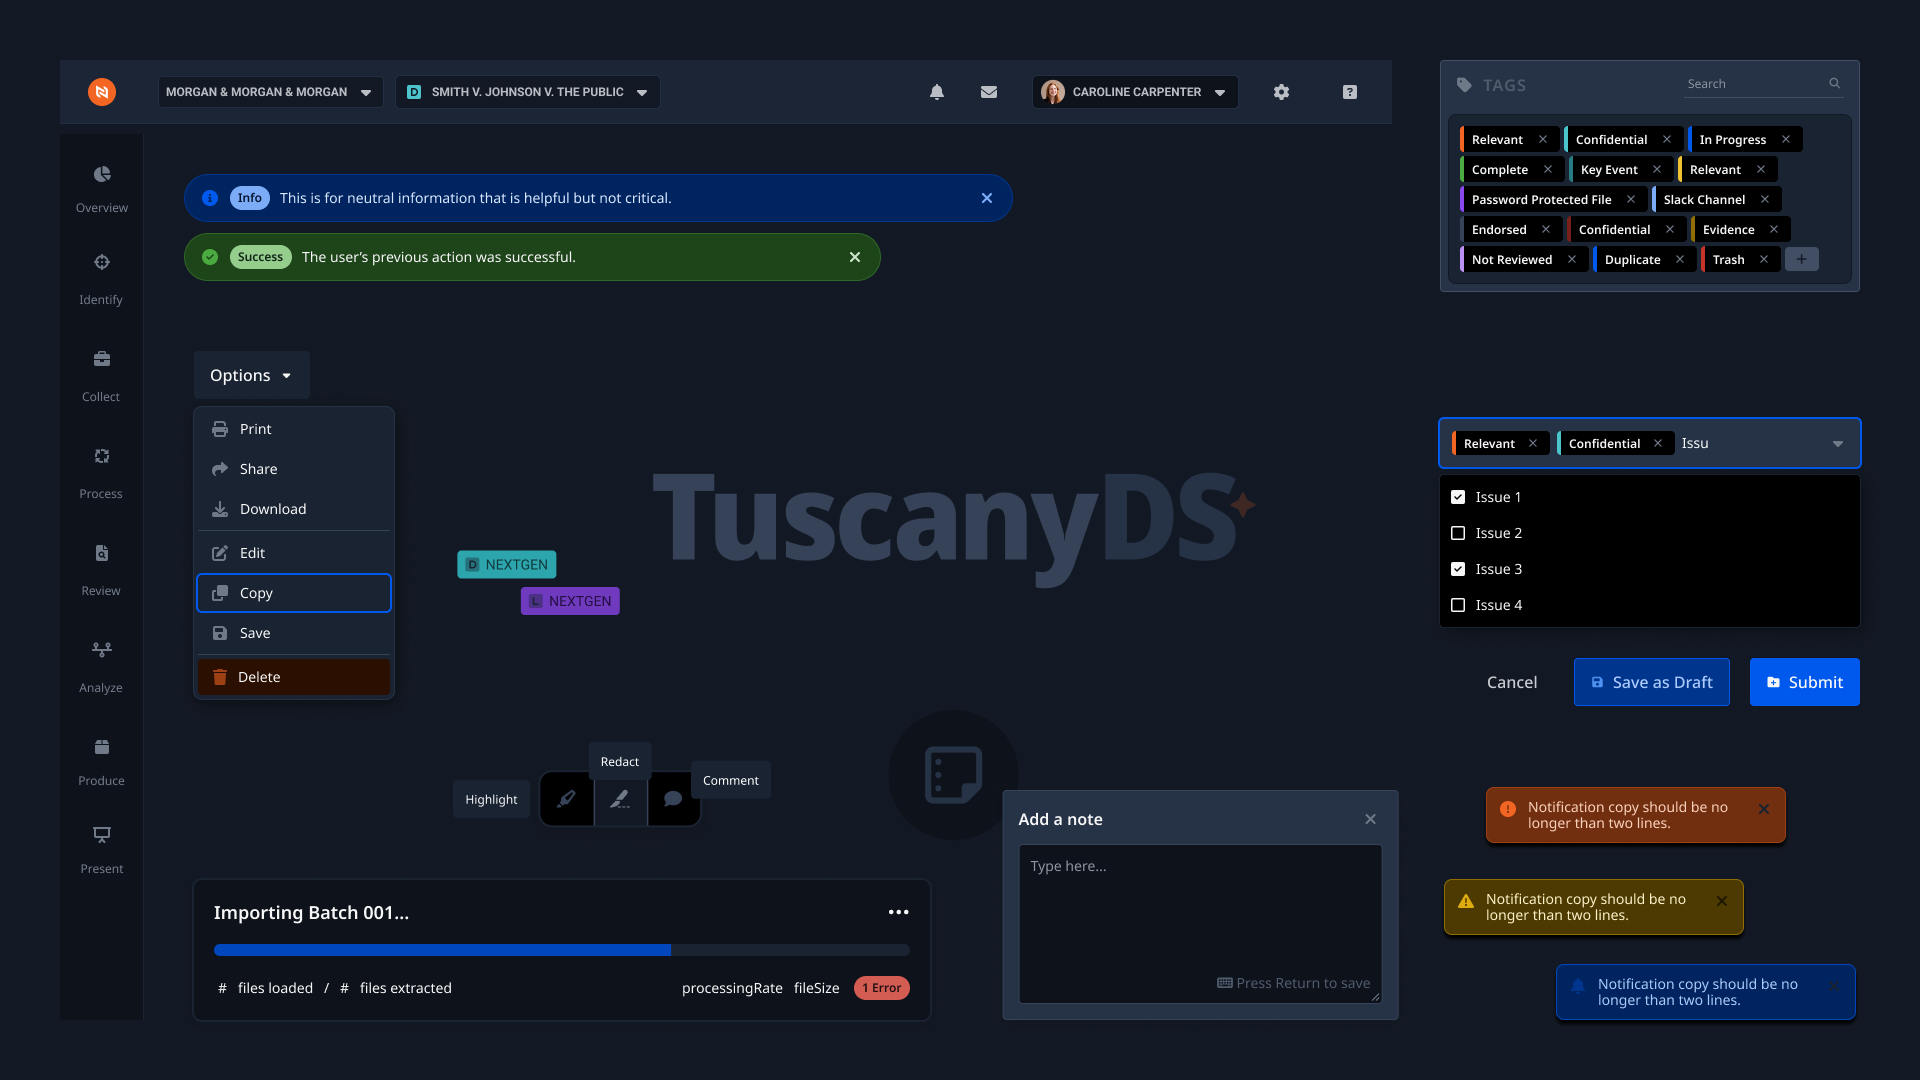Viewport: 1920px width, 1080px height.
Task: Toggle the Options dropdown button
Action: (x=252, y=375)
